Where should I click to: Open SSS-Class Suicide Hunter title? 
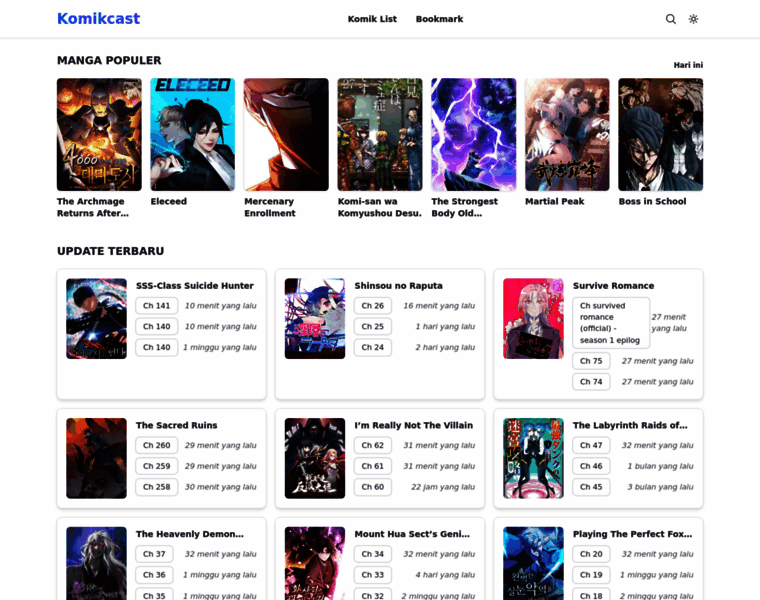coord(195,285)
